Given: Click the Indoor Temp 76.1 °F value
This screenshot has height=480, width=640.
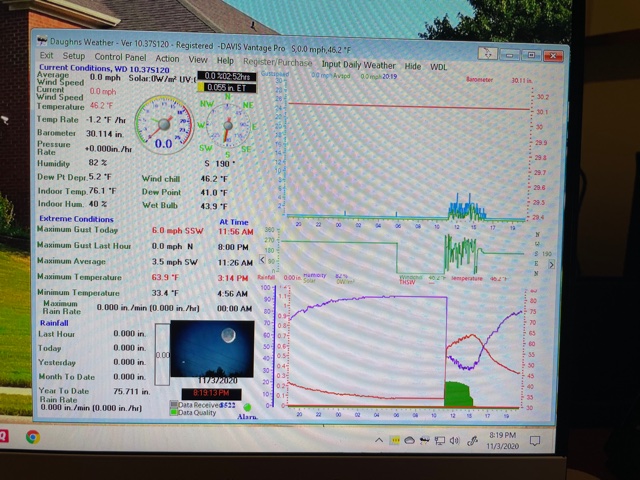Looking at the screenshot, I should (x=102, y=191).
